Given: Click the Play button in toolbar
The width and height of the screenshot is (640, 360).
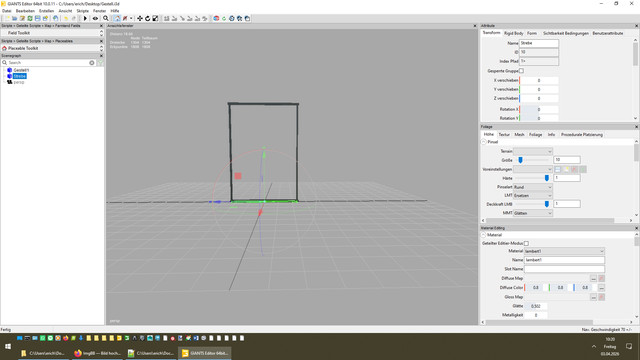Looking at the screenshot, I should point(85,18).
